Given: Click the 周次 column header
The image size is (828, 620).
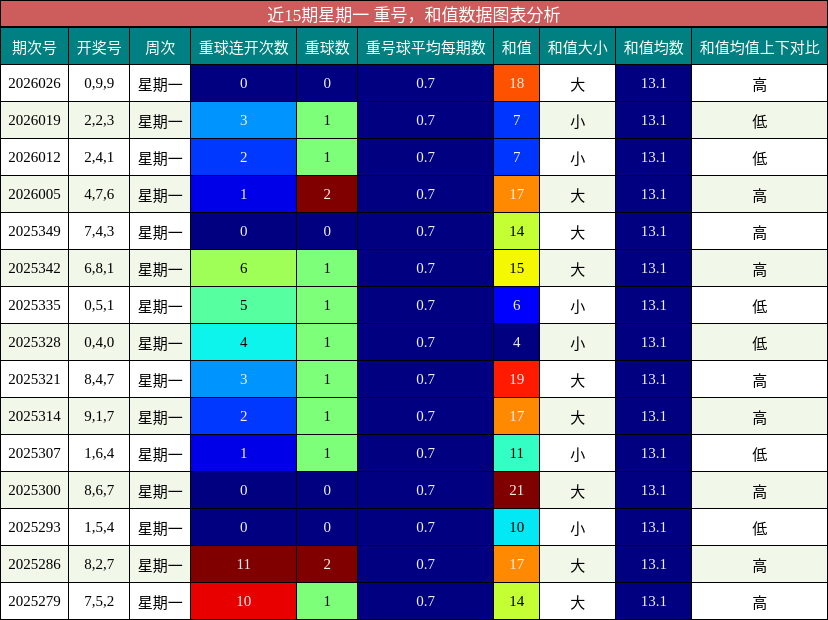Looking at the screenshot, I should 159,45.
